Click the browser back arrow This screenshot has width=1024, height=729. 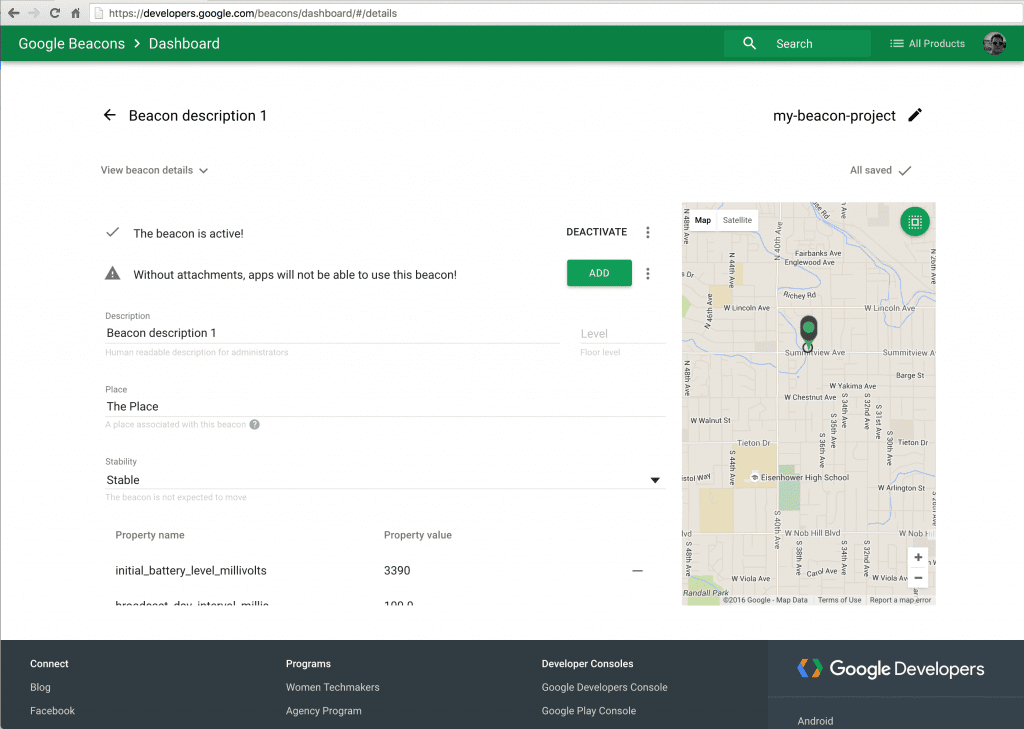coord(13,13)
